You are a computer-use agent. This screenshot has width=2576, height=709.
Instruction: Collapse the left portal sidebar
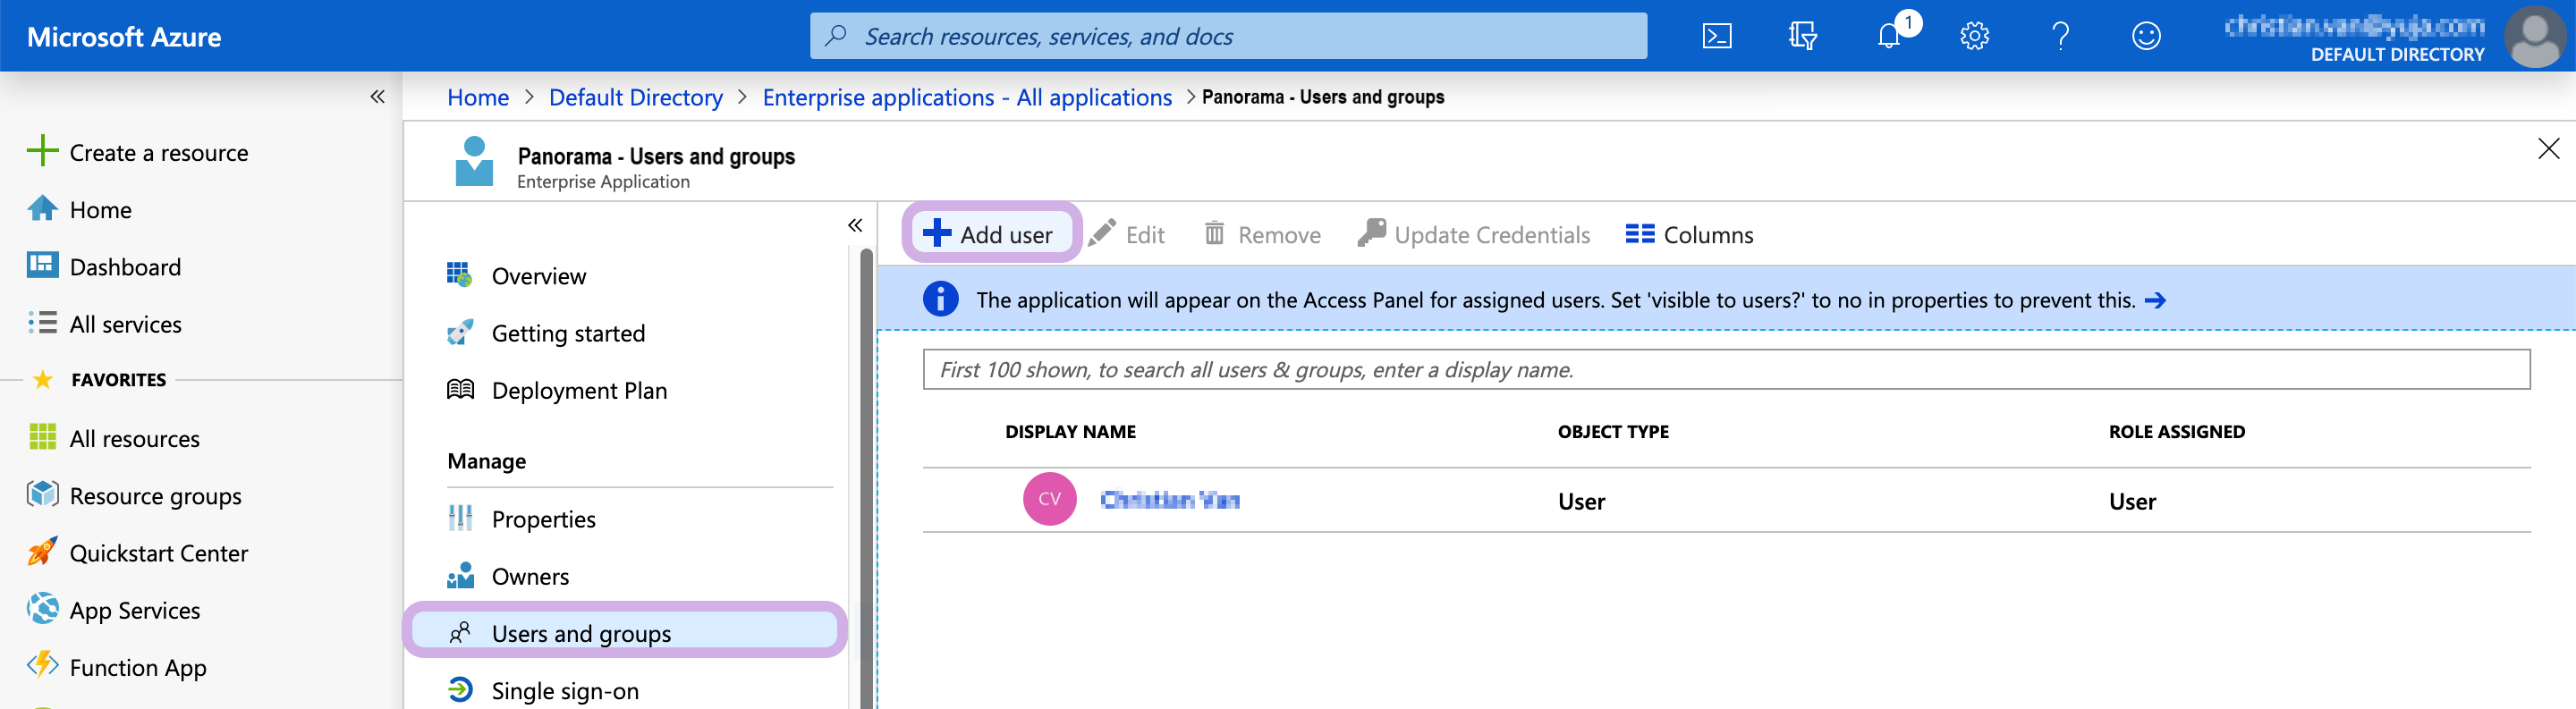(x=377, y=97)
